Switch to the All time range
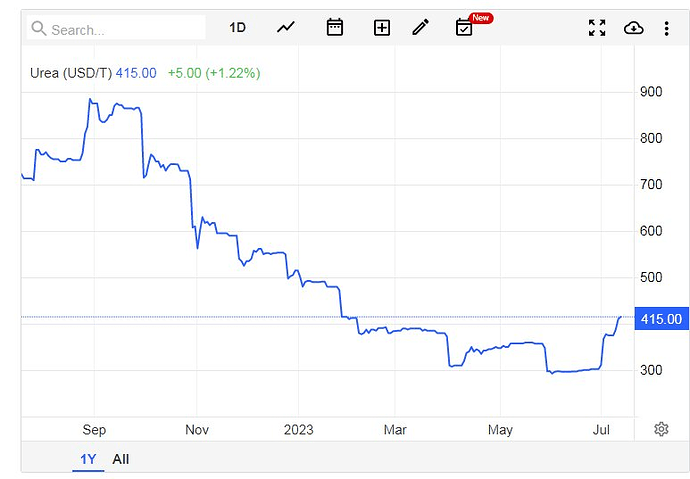Image resolution: width=690 pixels, height=479 pixels. click(x=121, y=459)
